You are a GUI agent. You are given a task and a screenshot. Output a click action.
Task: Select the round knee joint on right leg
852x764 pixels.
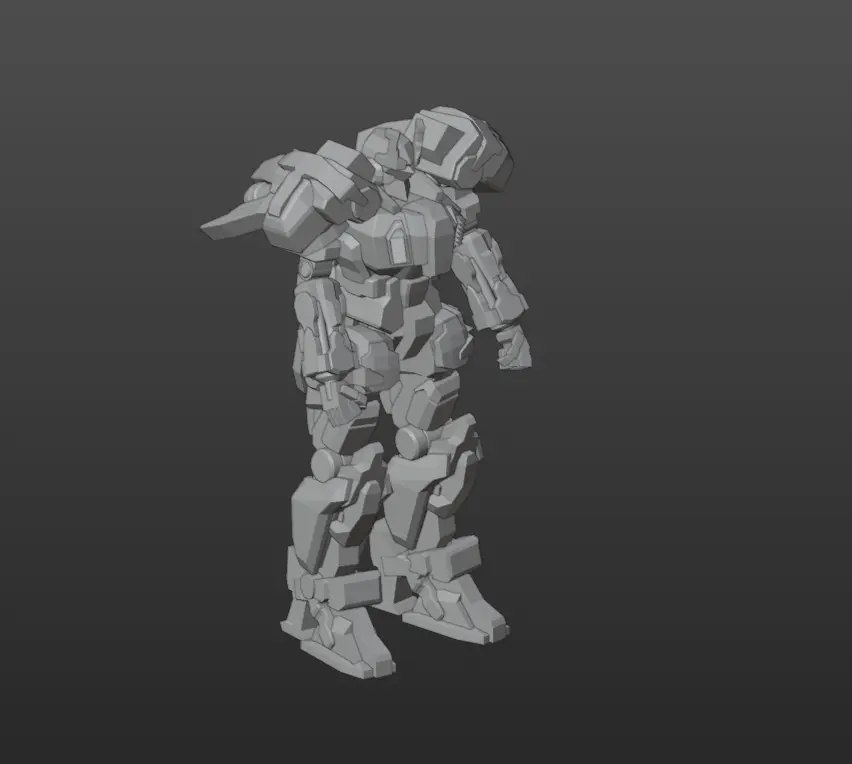[x=411, y=441]
